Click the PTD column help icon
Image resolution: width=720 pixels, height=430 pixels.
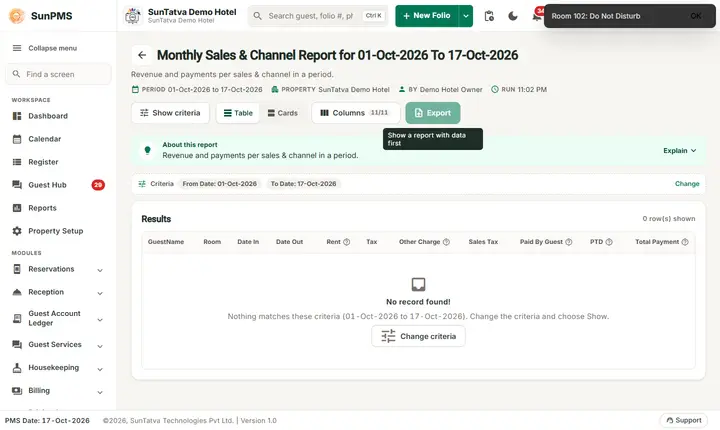point(609,242)
